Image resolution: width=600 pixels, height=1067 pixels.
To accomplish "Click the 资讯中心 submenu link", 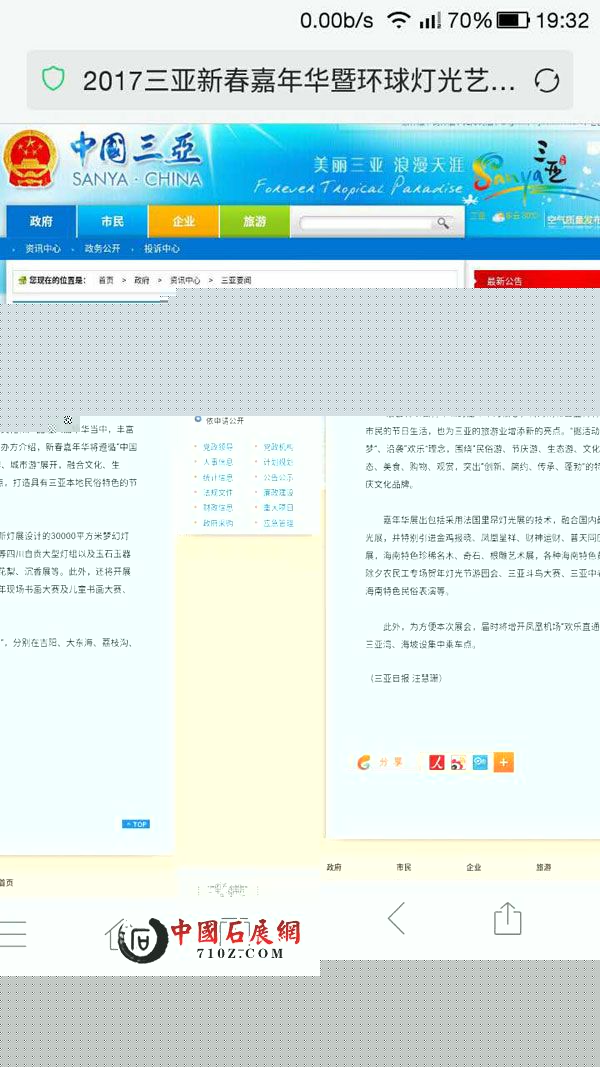I will [43, 248].
